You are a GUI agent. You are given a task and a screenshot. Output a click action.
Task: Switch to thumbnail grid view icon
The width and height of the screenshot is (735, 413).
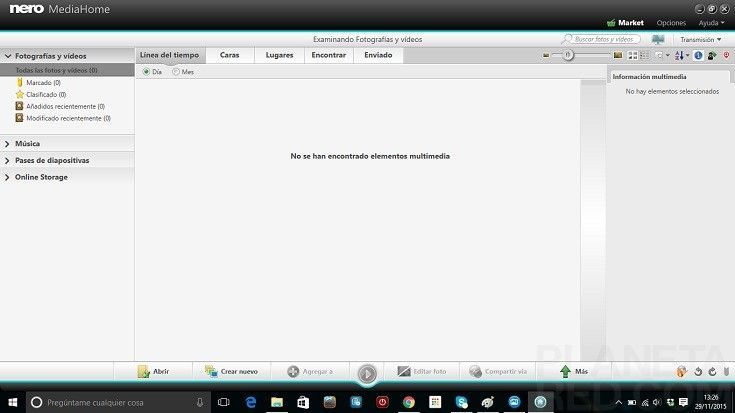(632, 55)
